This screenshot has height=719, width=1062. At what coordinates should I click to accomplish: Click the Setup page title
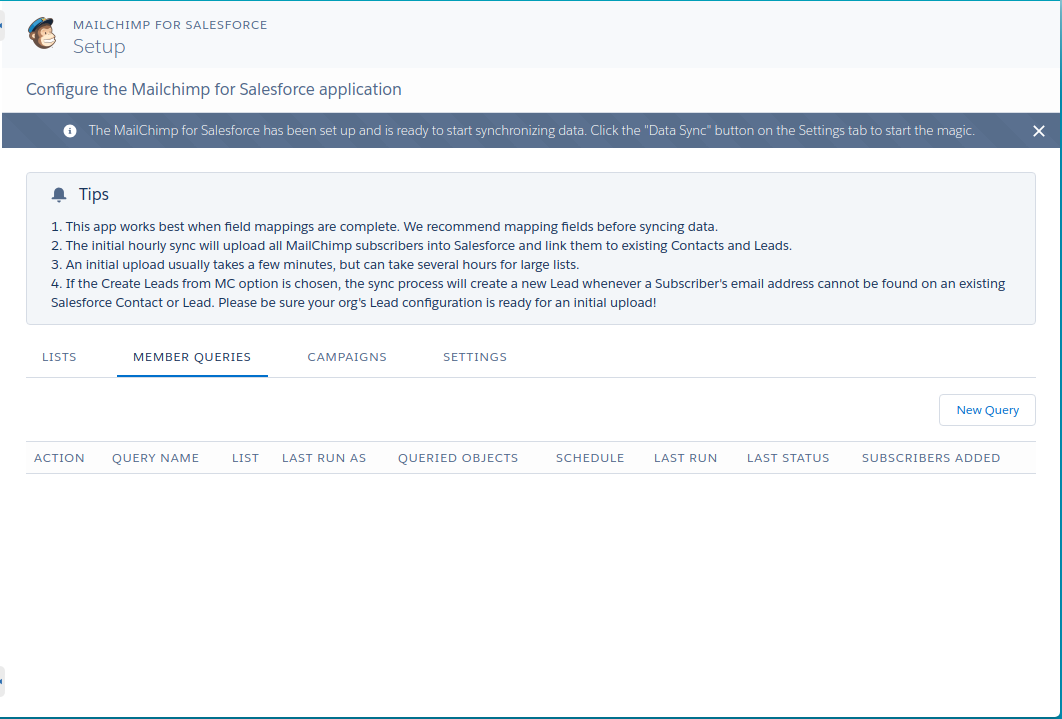(x=99, y=46)
